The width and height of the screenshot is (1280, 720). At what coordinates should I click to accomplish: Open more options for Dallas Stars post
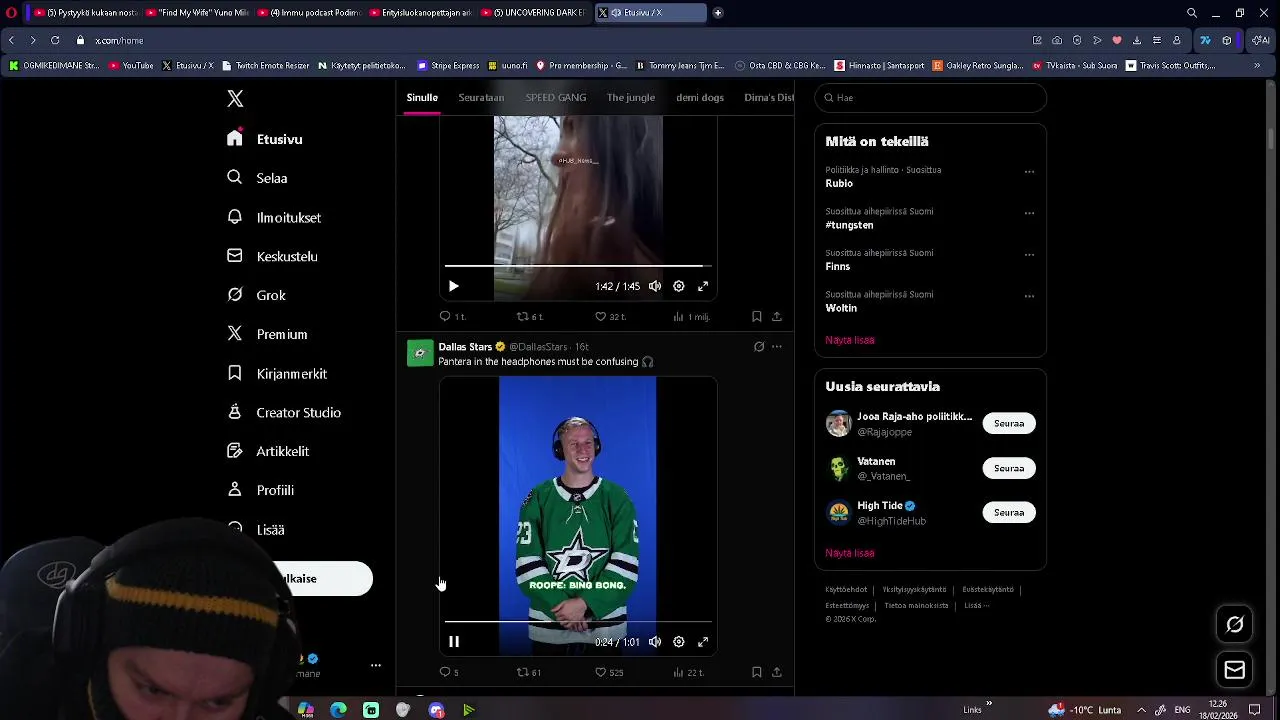click(777, 347)
